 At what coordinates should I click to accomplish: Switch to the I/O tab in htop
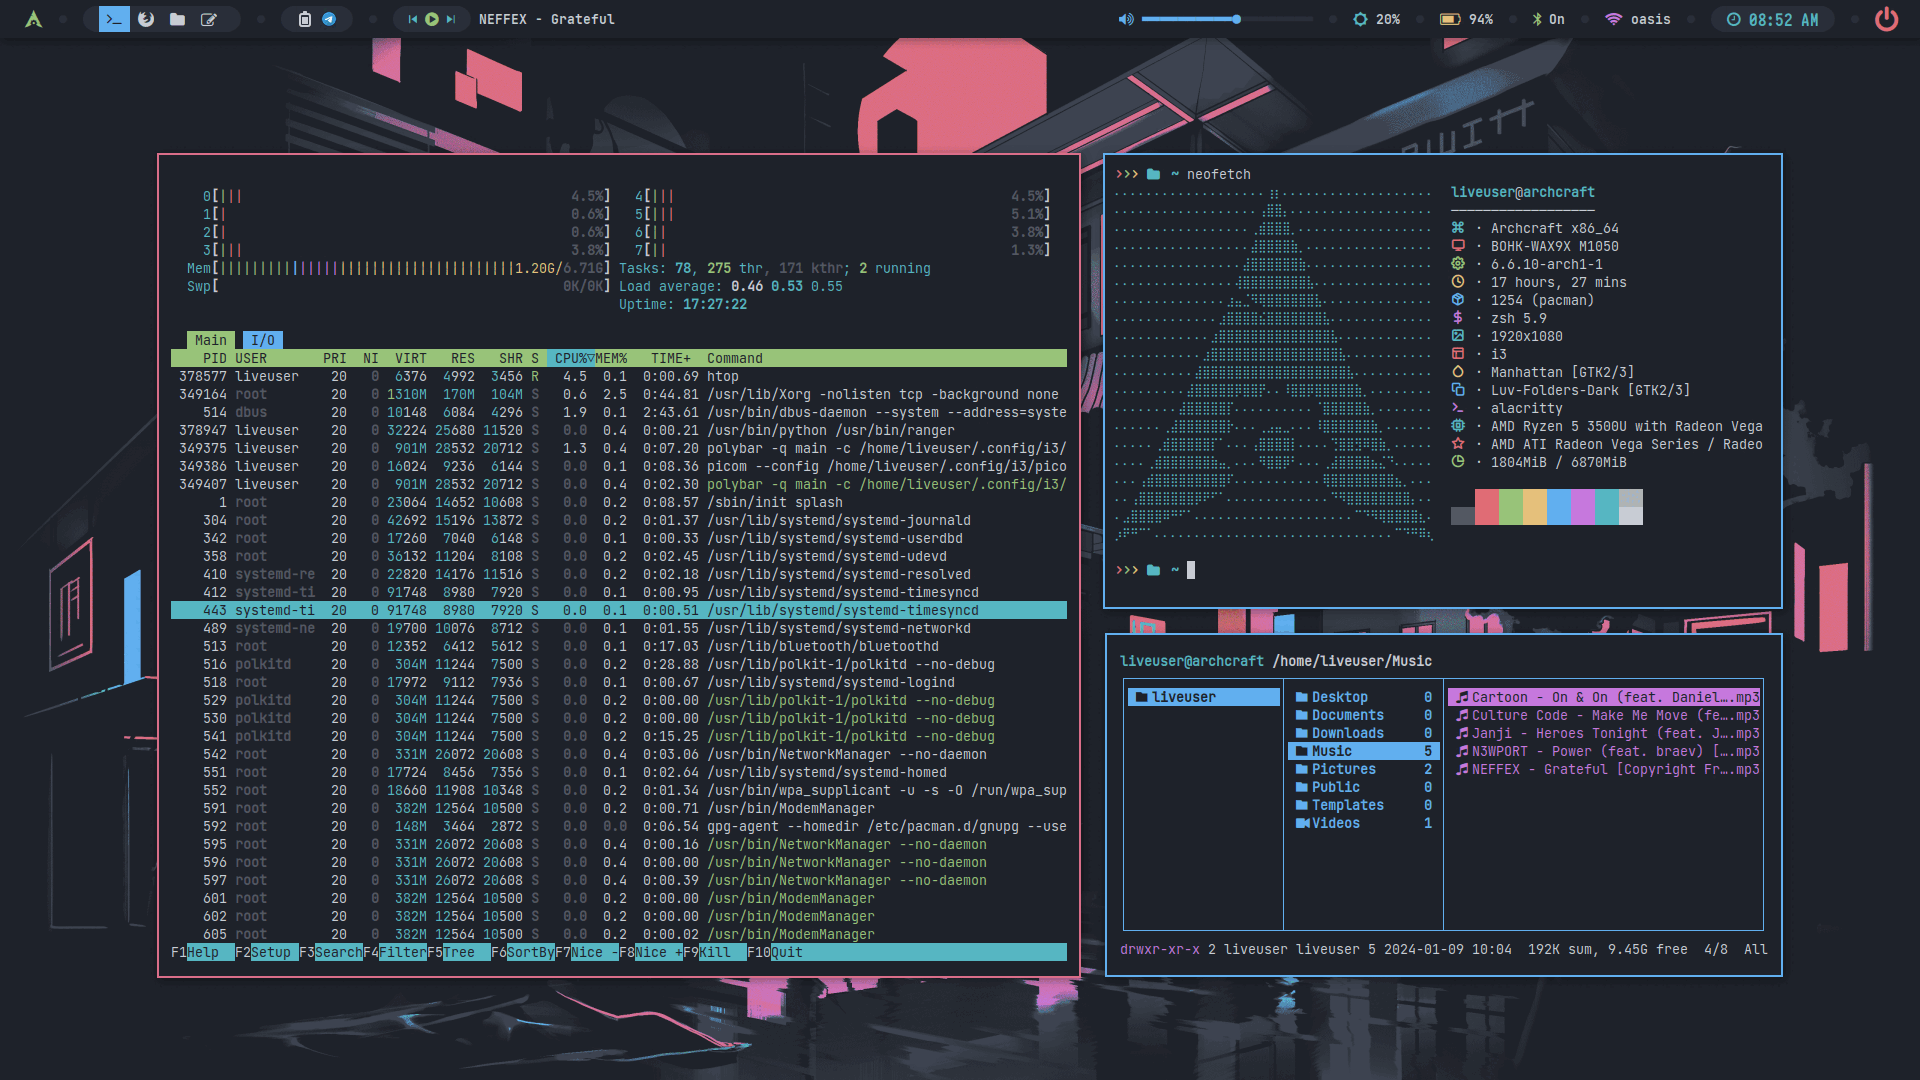pyautogui.click(x=263, y=340)
